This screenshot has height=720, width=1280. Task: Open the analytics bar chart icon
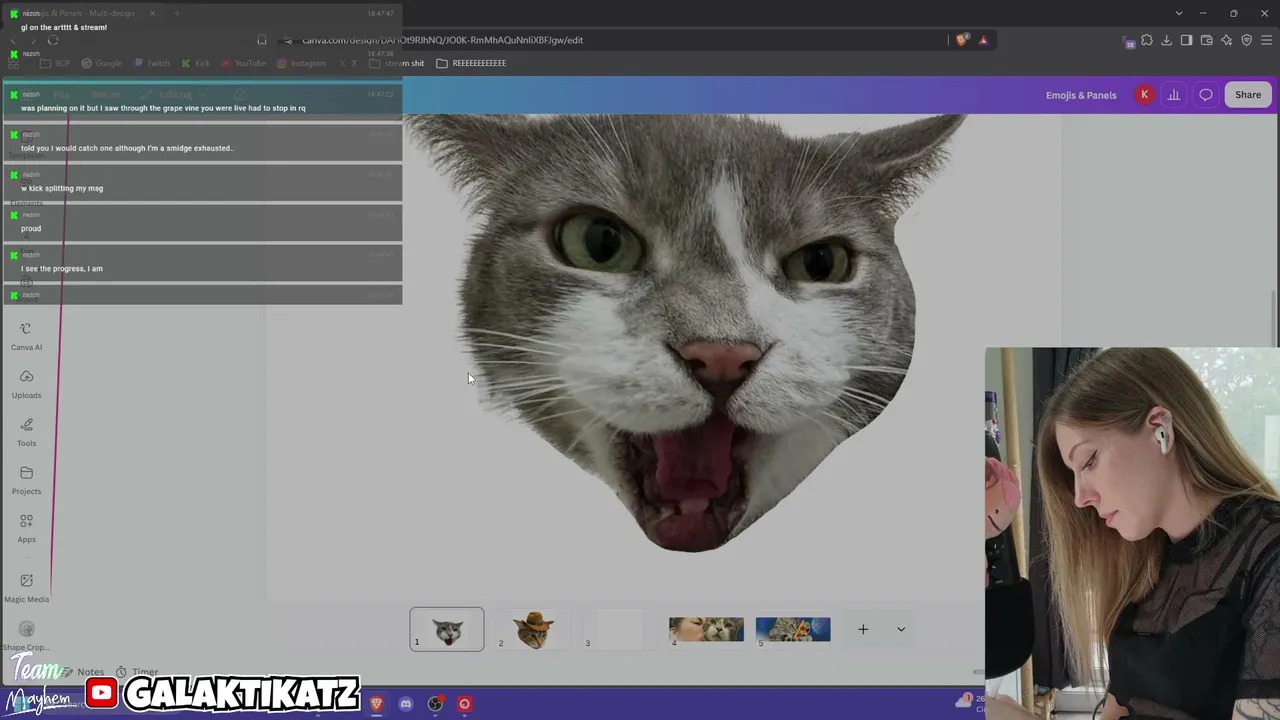pyautogui.click(x=1174, y=95)
